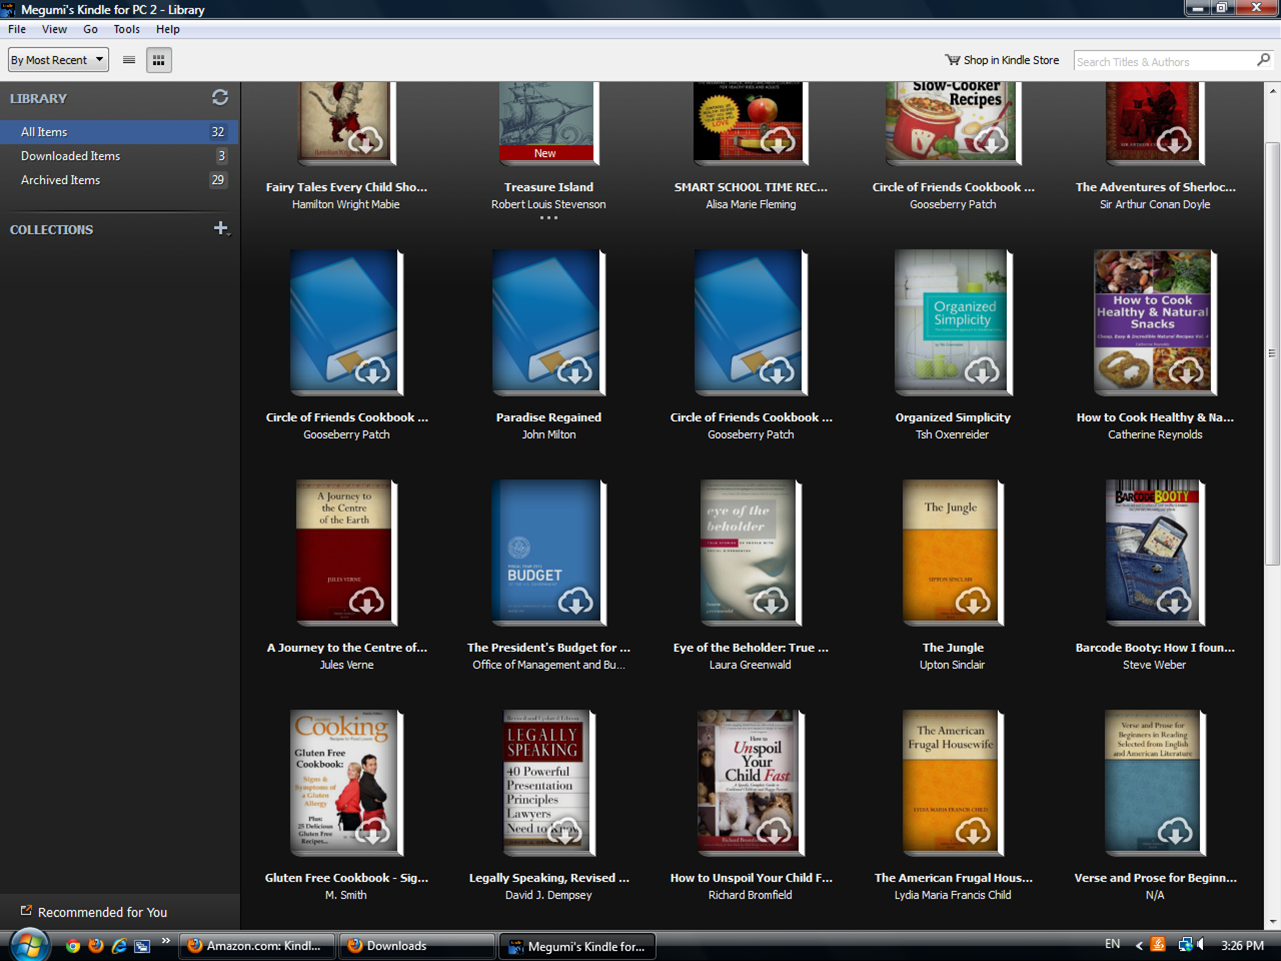Viewport: 1281px width, 961px height.
Task: Open the Tools menu
Action: 126,29
